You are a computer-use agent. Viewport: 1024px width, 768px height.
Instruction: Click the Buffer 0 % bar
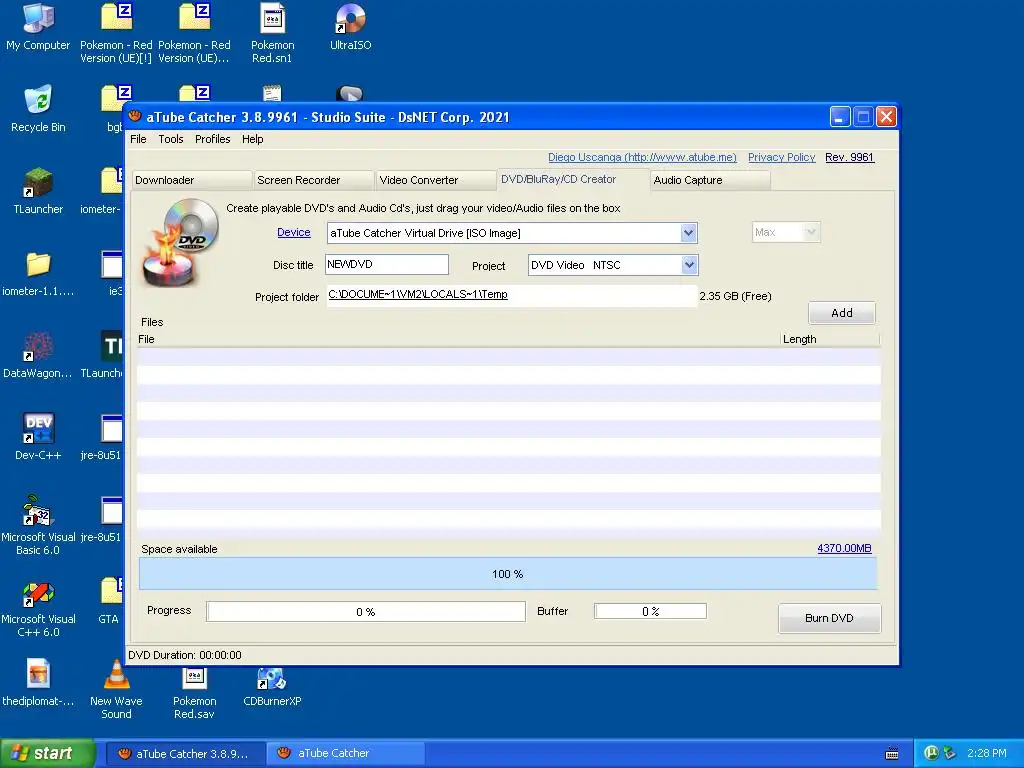point(650,611)
